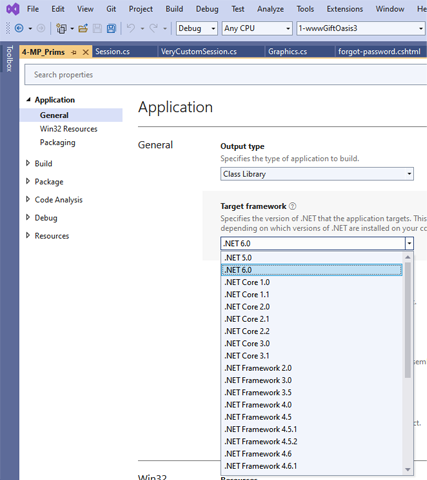The image size is (427, 480).
Task: Choose .NET Framework 3.5
Action: pos(312,392)
